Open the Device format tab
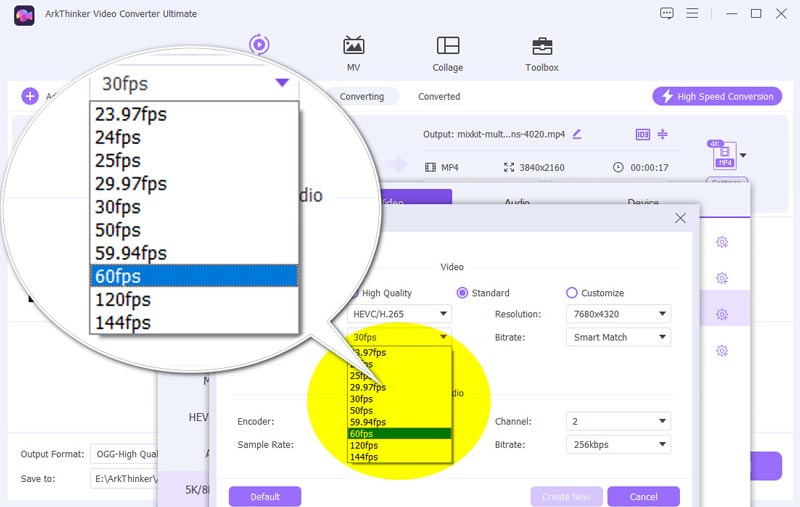The height and width of the screenshot is (507, 800). [x=643, y=200]
